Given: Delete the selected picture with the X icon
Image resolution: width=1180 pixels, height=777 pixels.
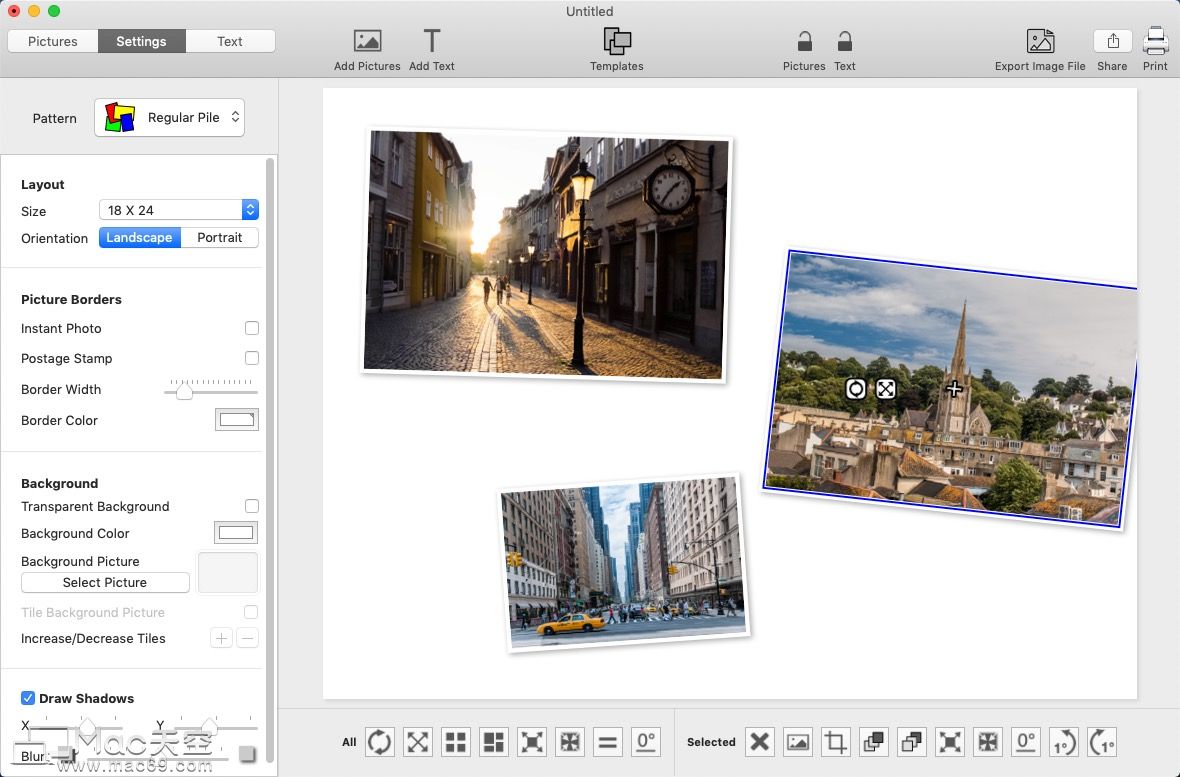Looking at the screenshot, I should 759,742.
